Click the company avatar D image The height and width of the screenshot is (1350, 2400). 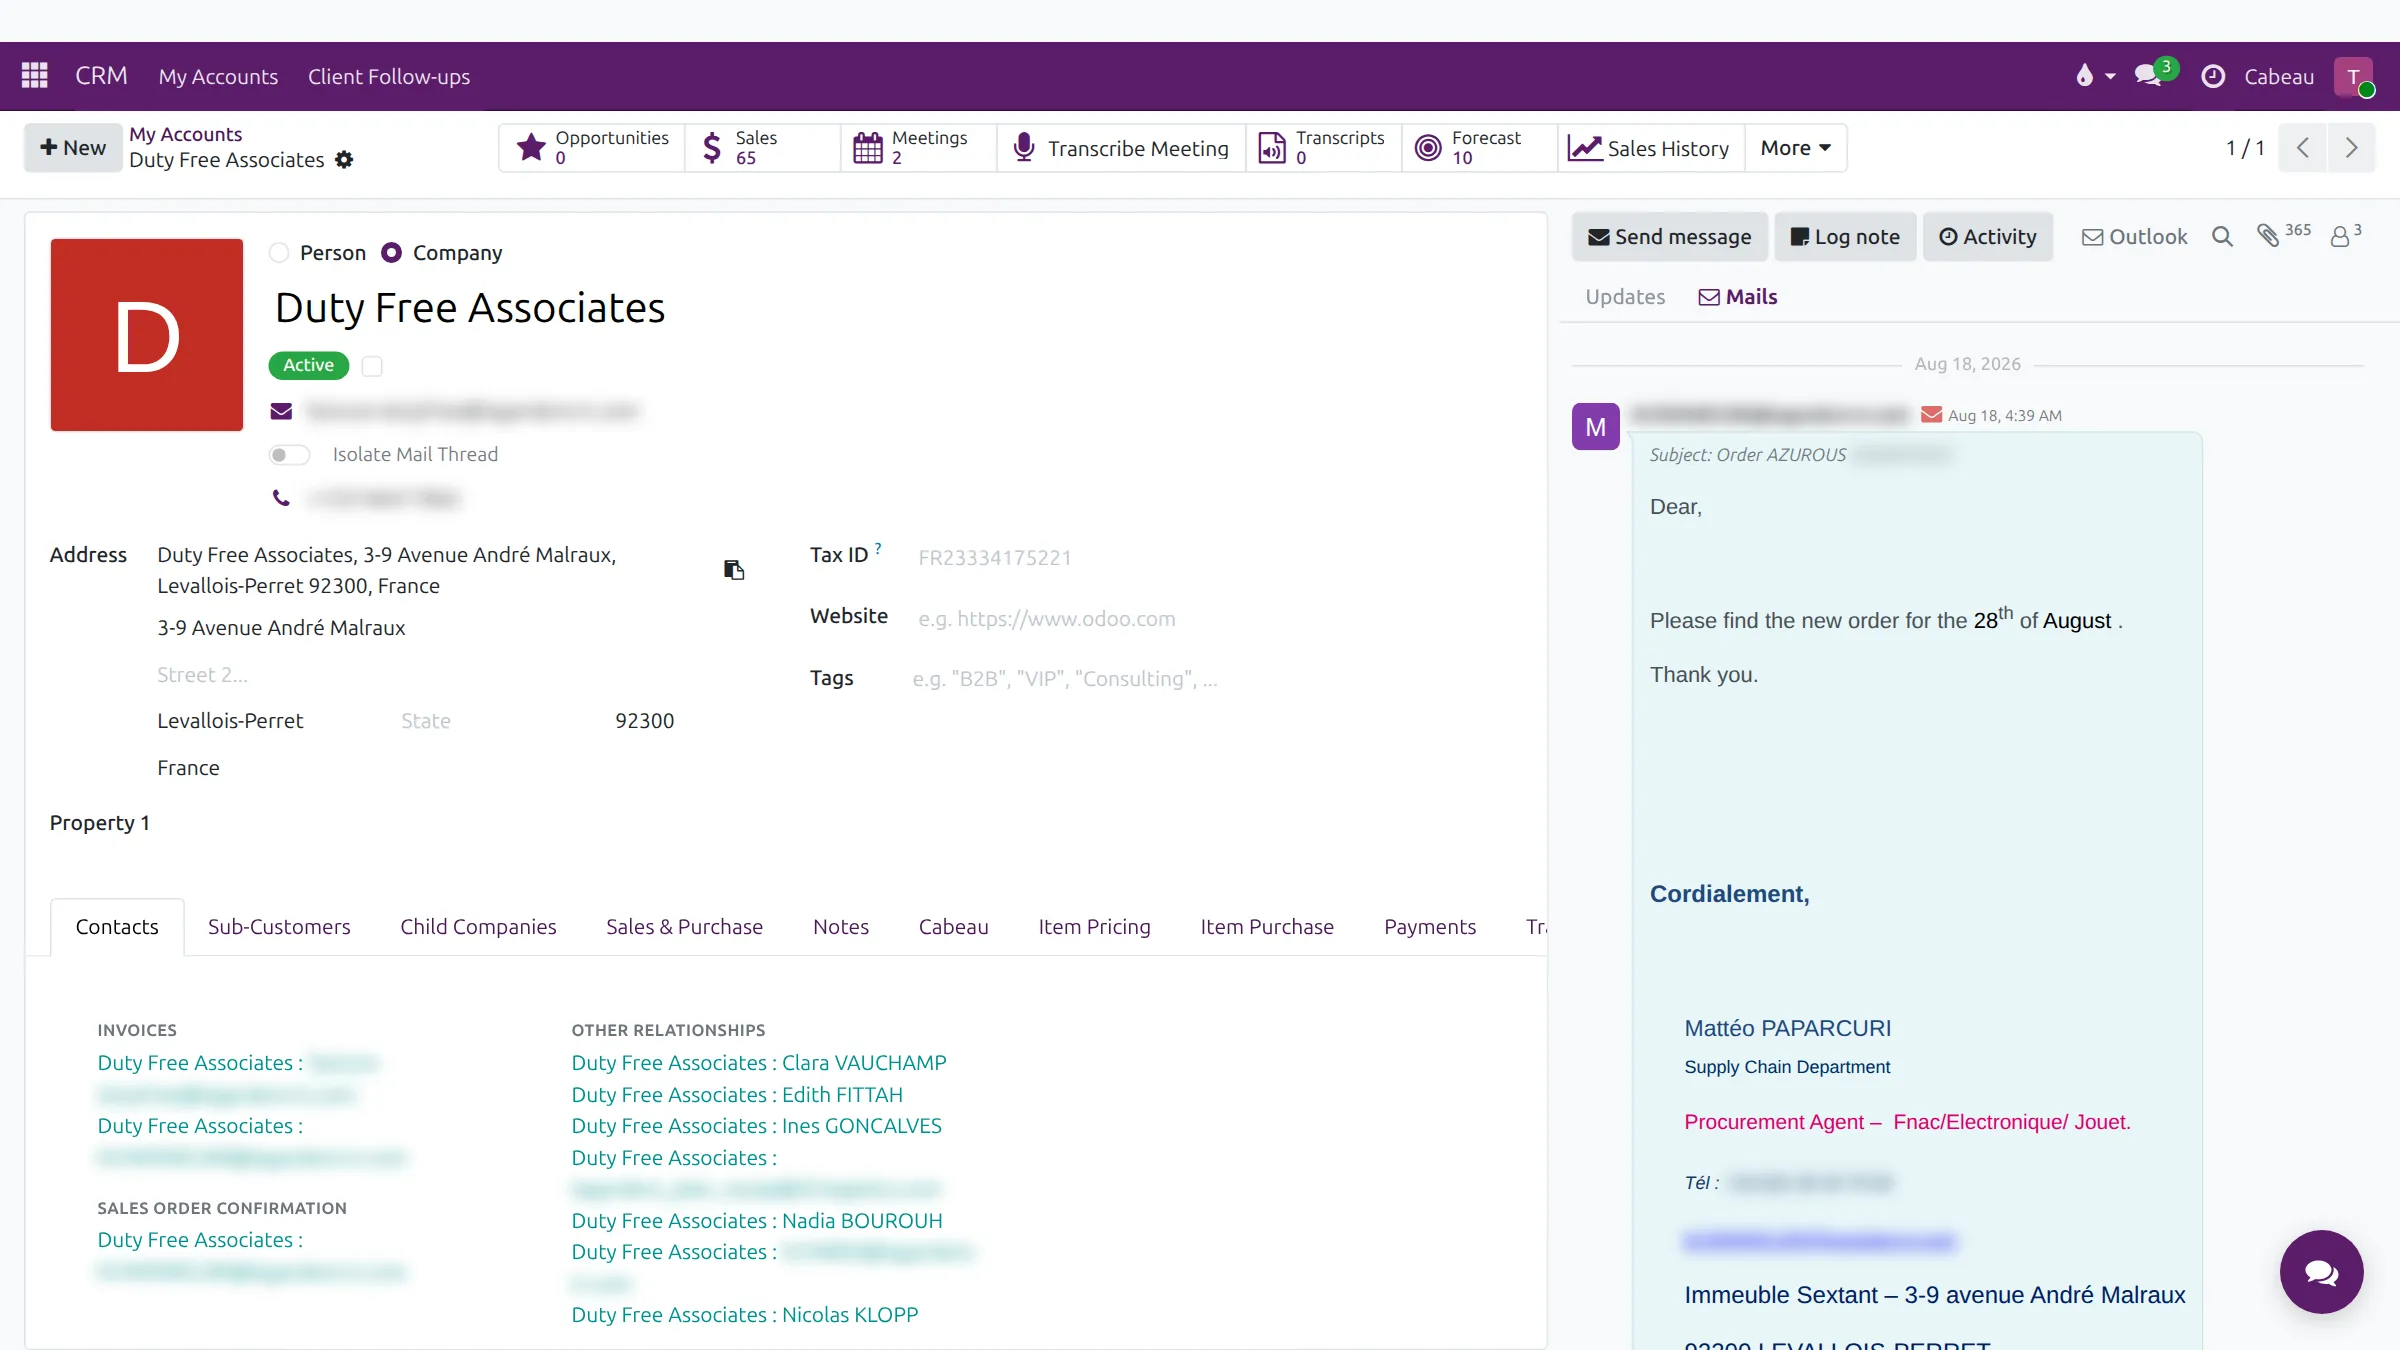click(x=147, y=335)
